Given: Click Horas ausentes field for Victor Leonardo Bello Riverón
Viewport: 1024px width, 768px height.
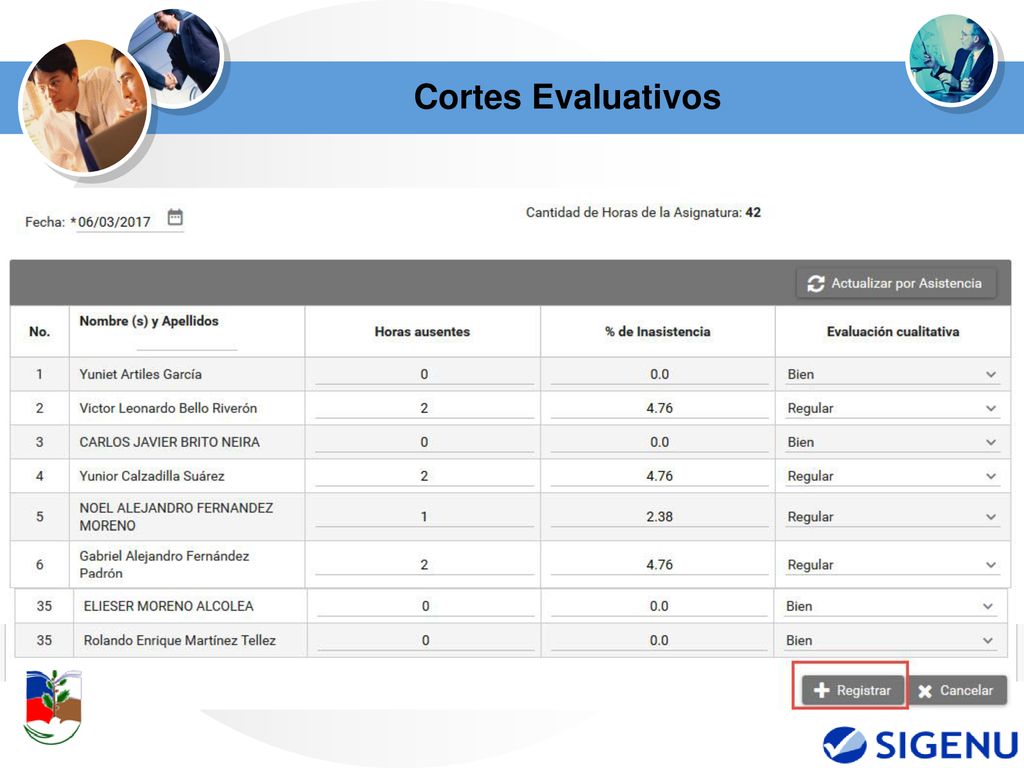Looking at the screenshot, I should click(424, 408).
